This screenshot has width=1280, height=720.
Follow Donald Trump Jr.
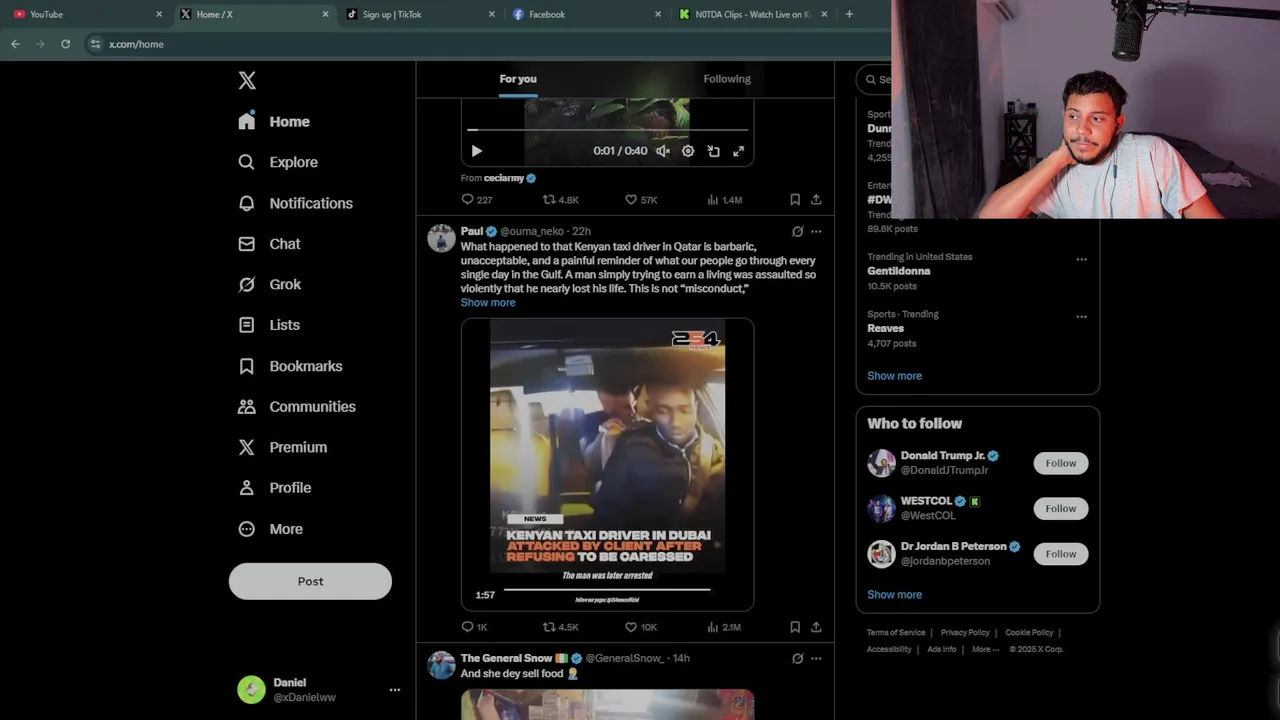pyautogui.click(x=1061, y=463)
